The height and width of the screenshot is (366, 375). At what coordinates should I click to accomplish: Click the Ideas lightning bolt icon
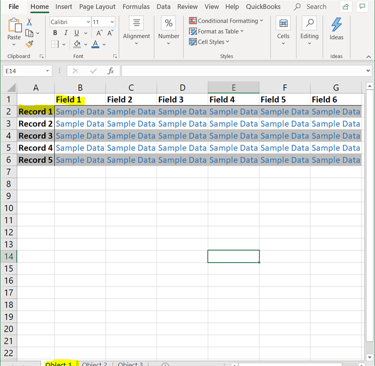(336, 25)
